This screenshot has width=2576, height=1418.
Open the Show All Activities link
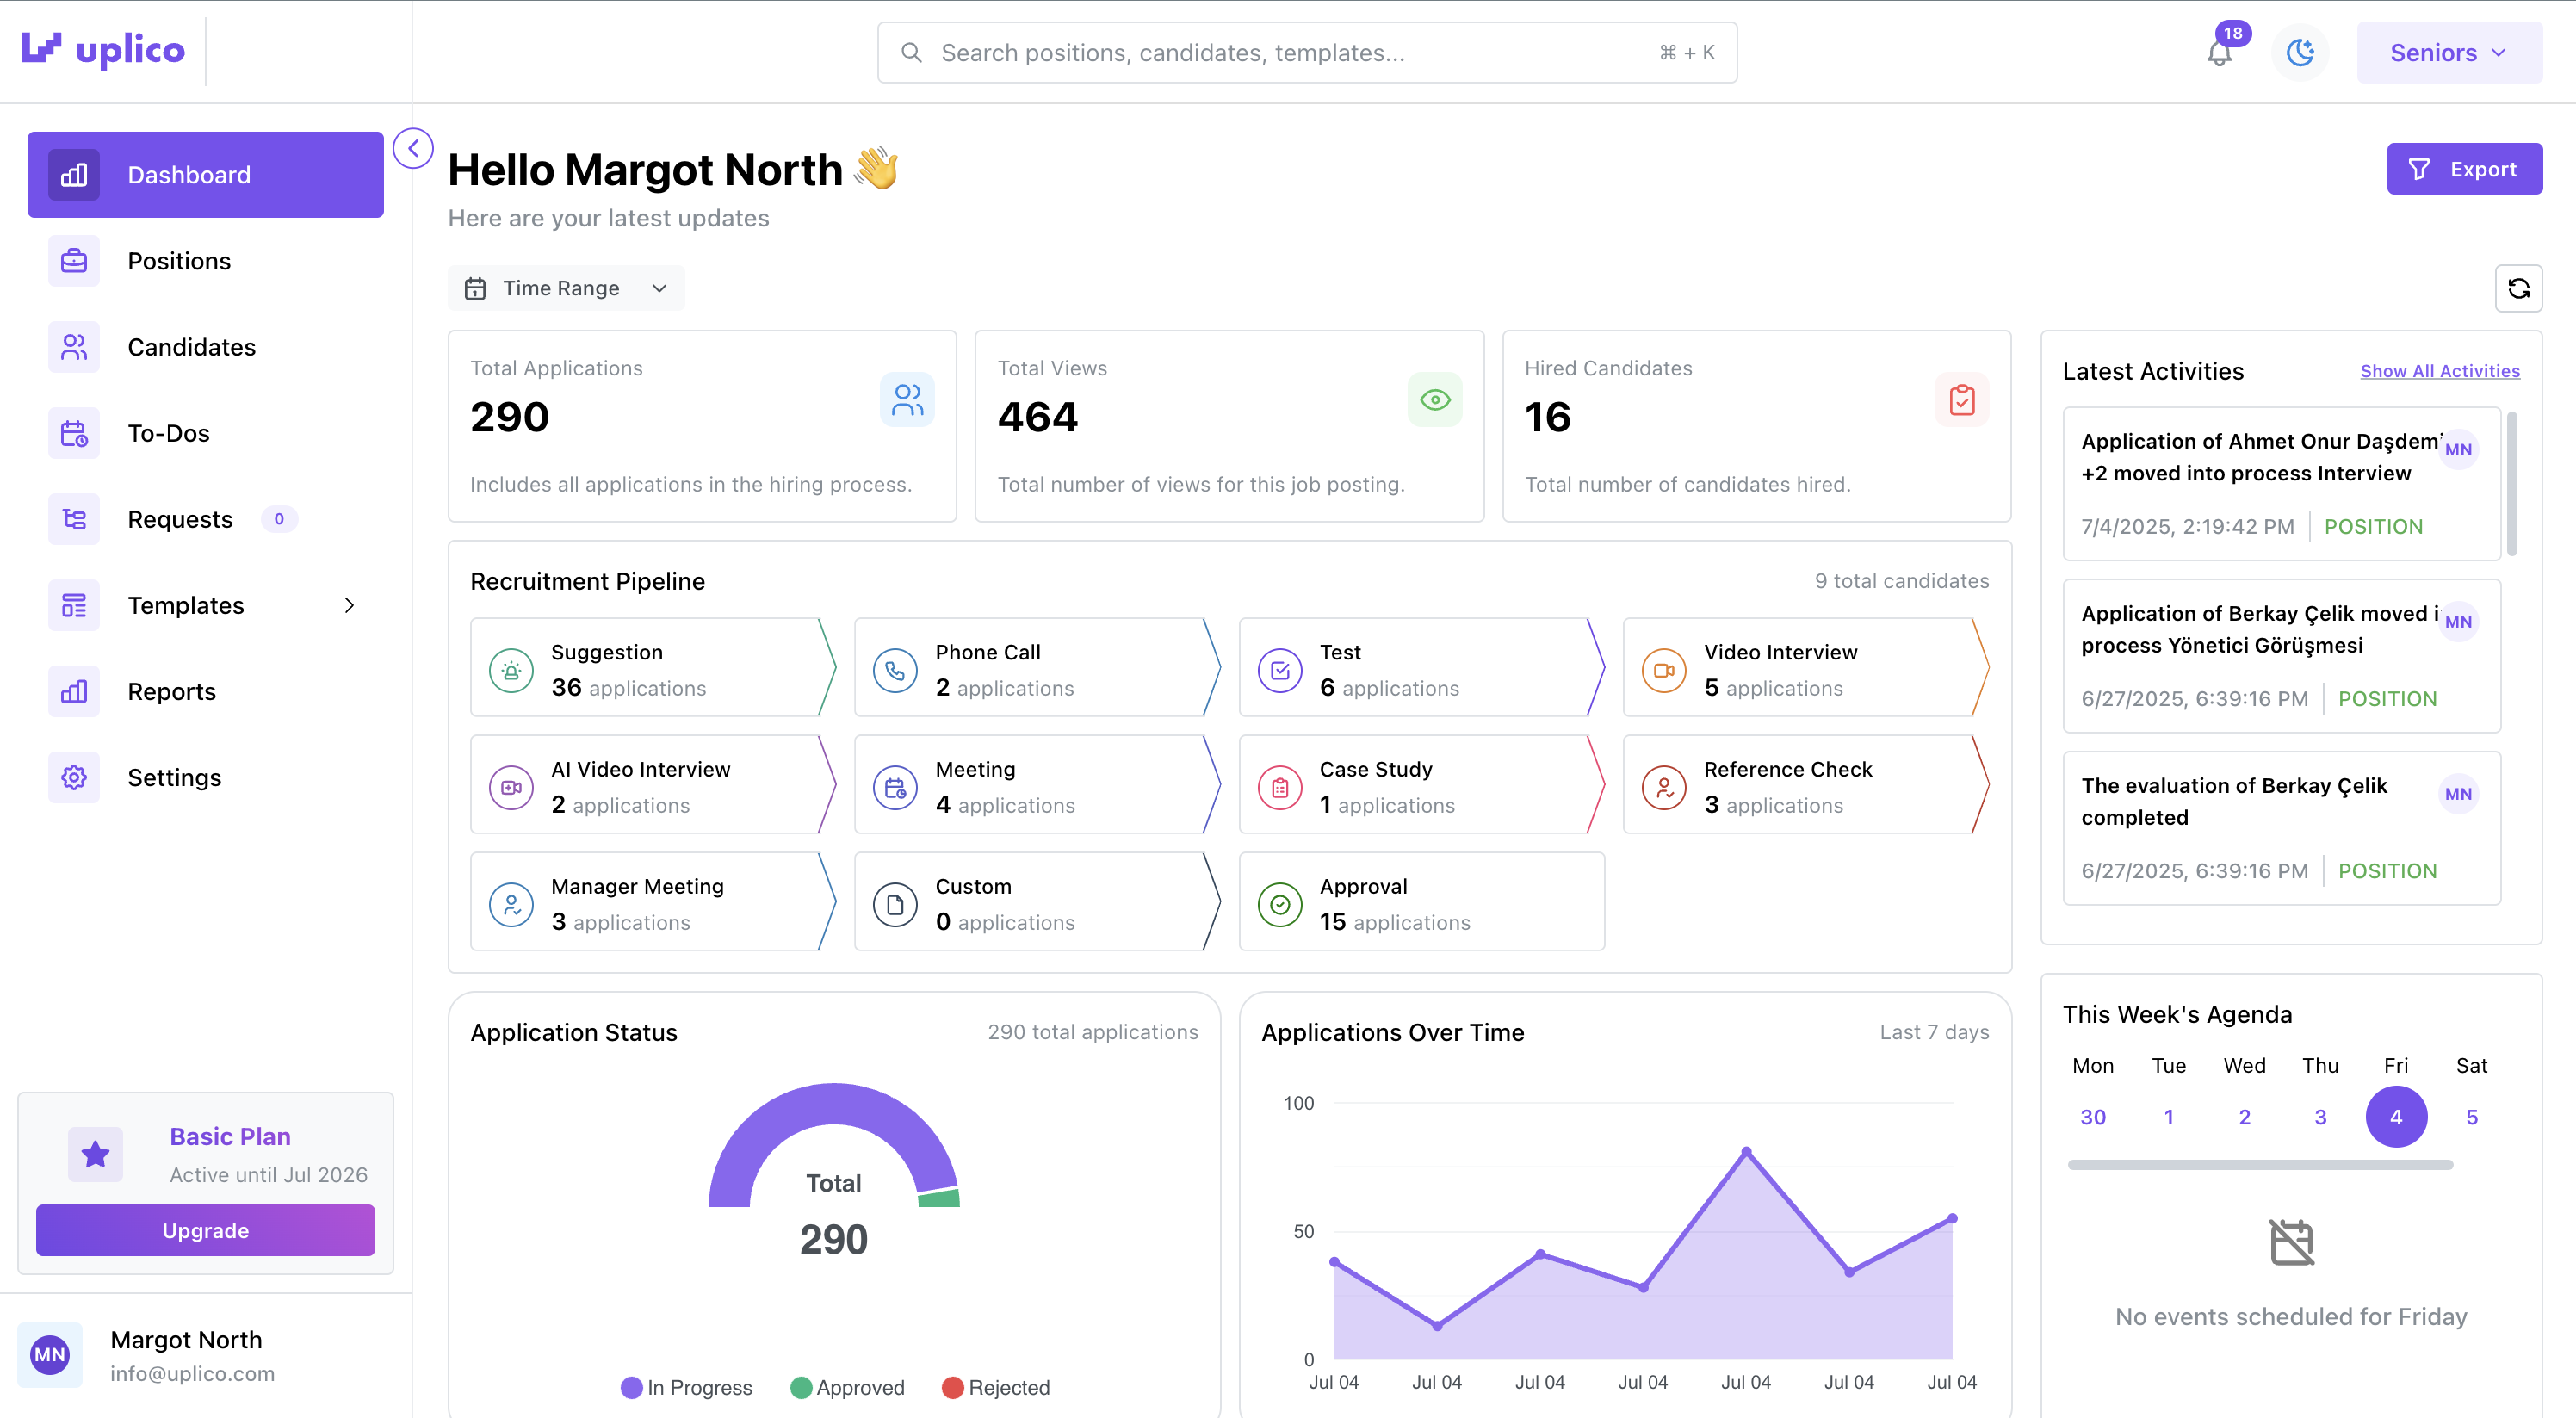point(2439,371)
